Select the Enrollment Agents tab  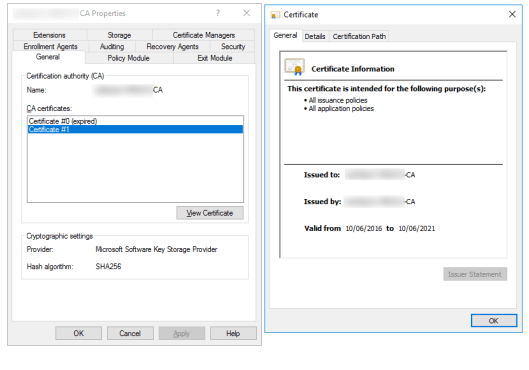(x=50, y=47)
